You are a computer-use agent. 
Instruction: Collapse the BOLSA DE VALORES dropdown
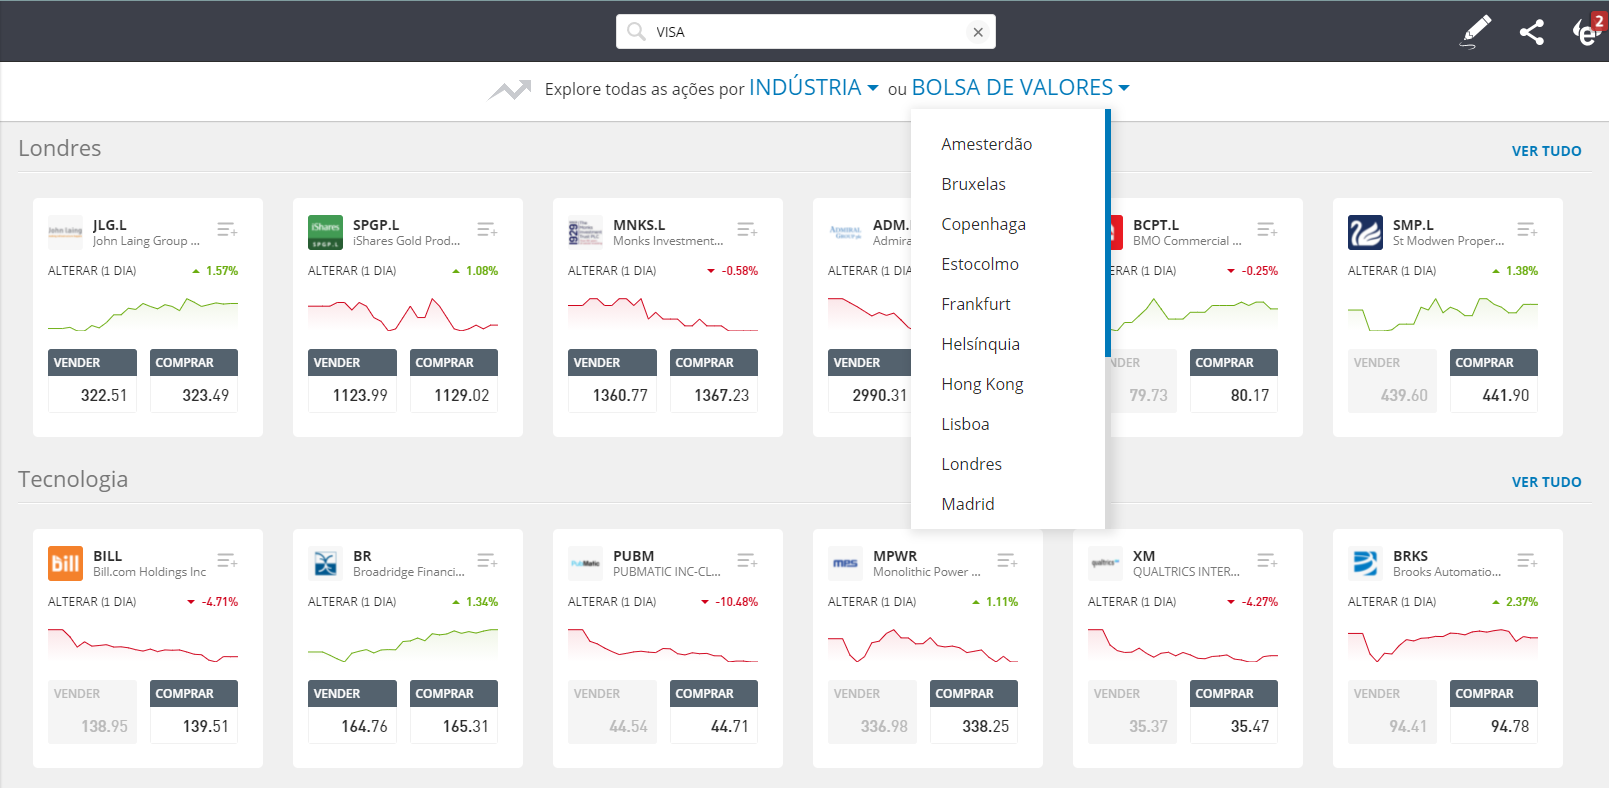click(x=1020, y=88)
